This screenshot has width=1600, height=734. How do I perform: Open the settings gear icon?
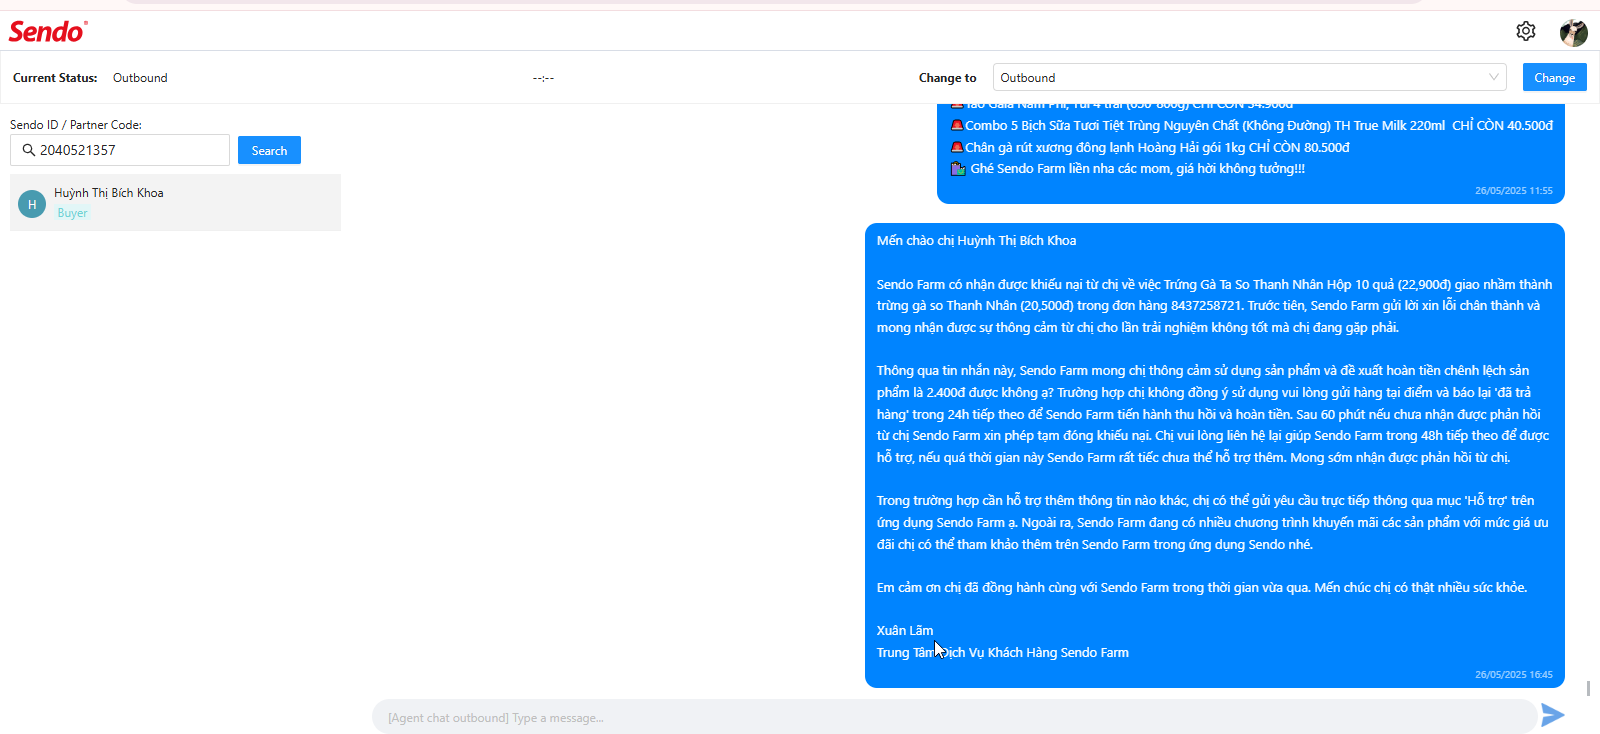[1525, 31]
